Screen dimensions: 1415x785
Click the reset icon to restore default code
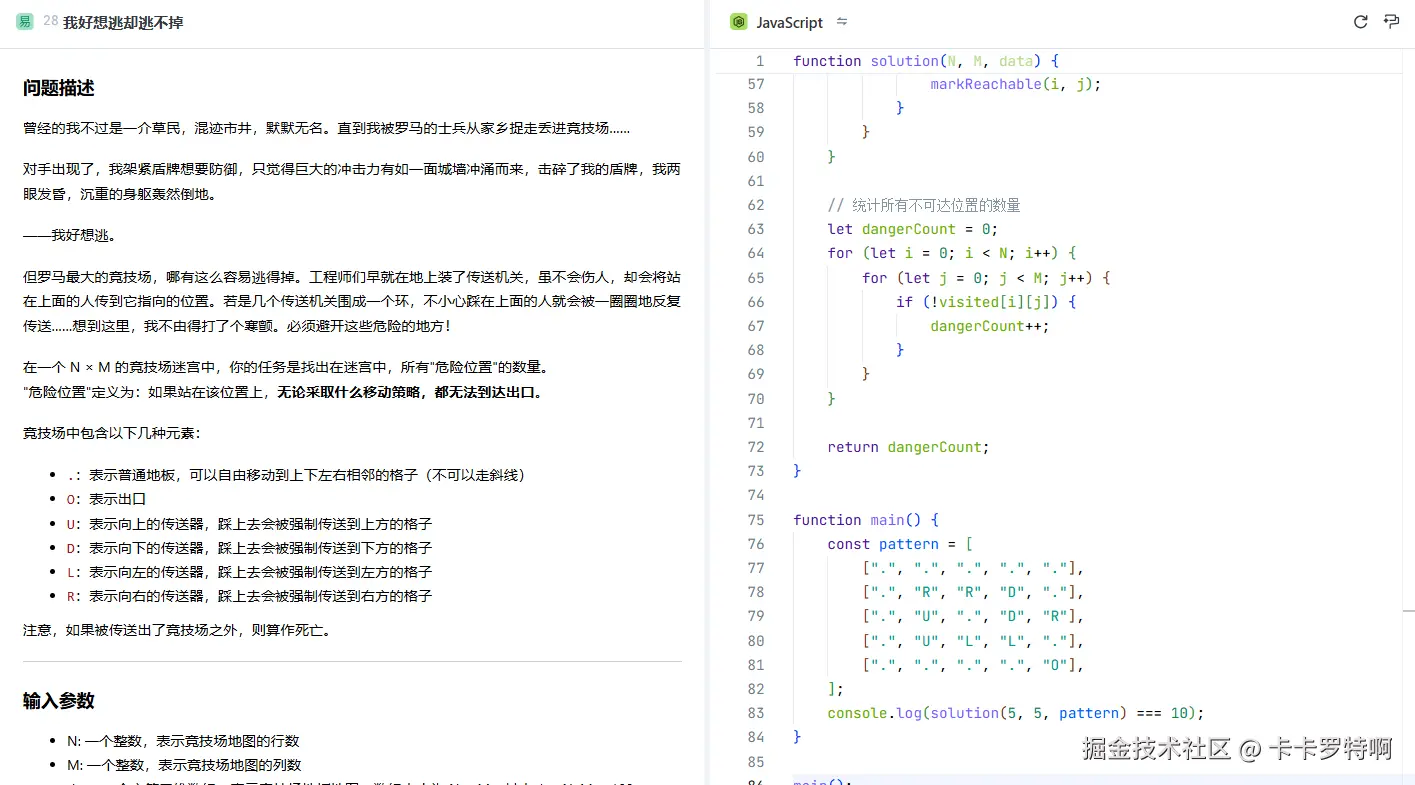(1360, 21)
